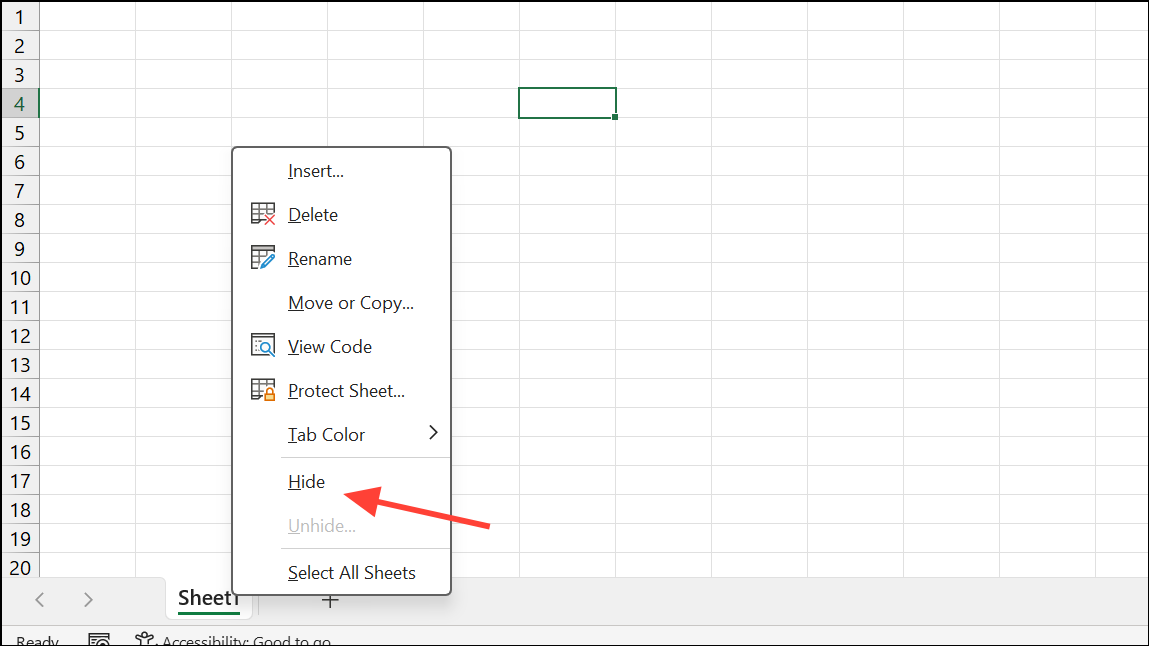Add a new sheet with plus icon
1149x646 pixels.
pyautogui.click(x=330, y=601)
